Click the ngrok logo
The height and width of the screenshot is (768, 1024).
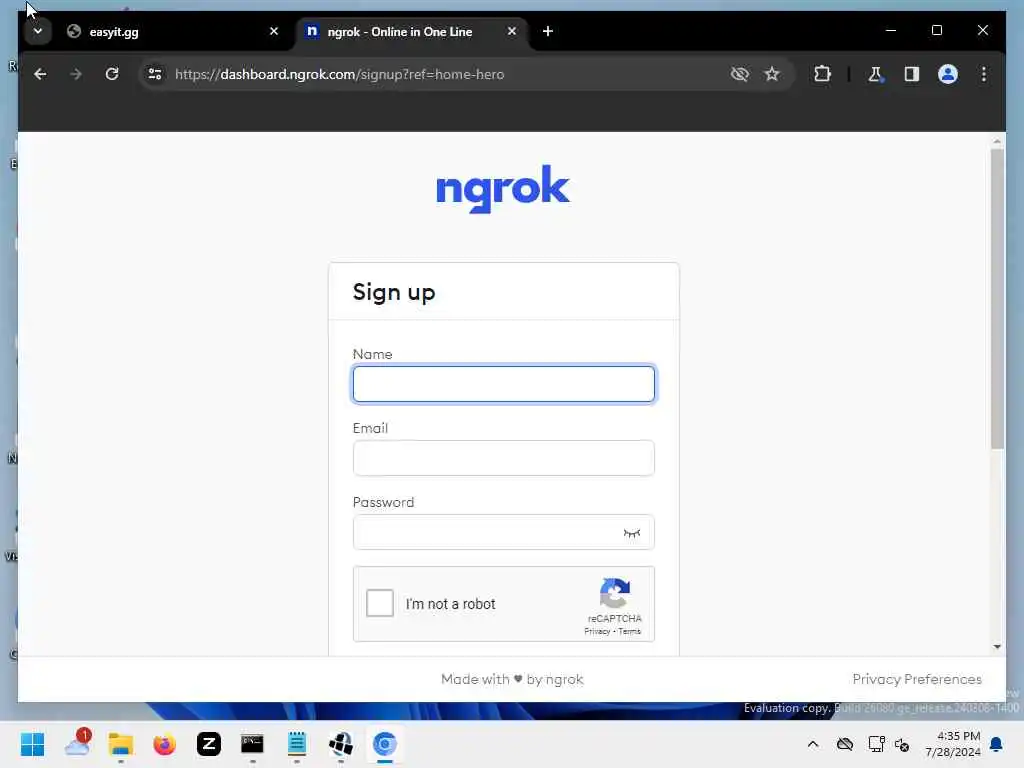click(503, 189)
